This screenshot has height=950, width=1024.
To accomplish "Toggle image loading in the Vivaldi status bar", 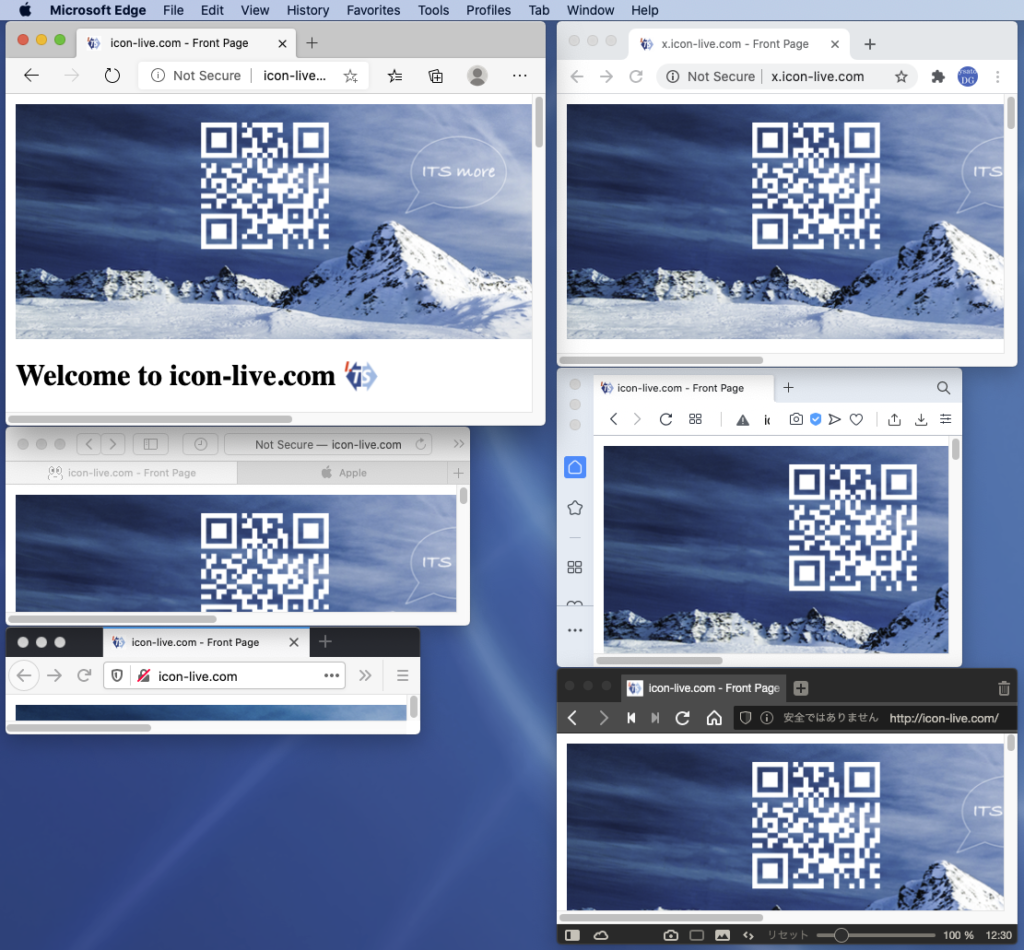I will (x=722, y=935).
